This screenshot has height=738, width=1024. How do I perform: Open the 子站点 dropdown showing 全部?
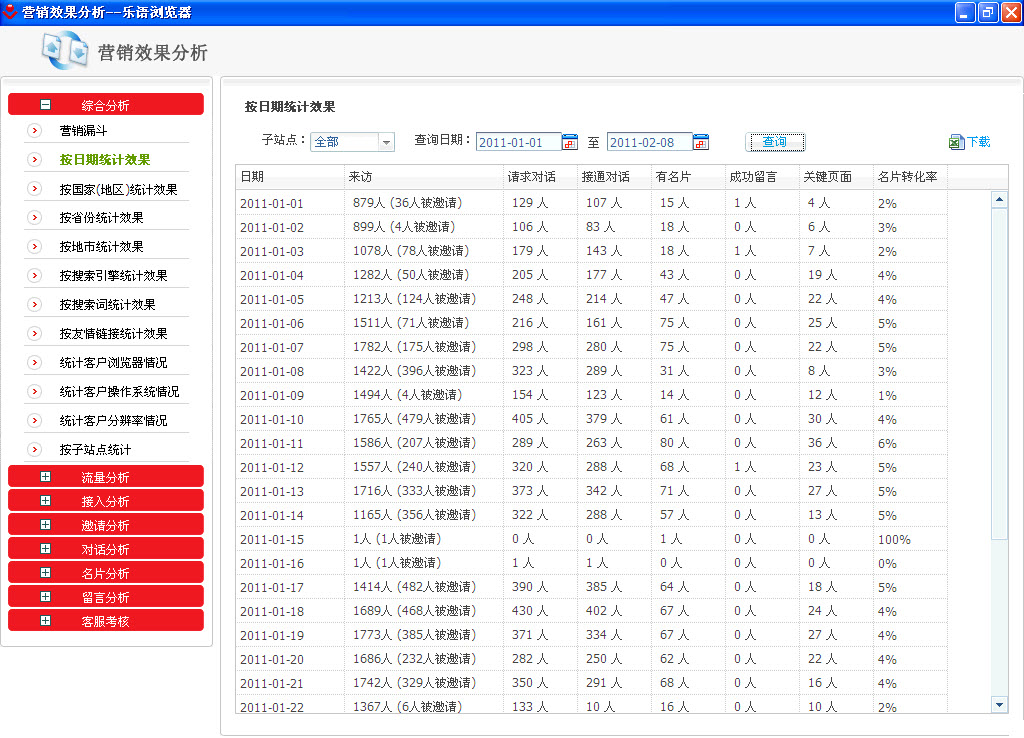point(353,142)
